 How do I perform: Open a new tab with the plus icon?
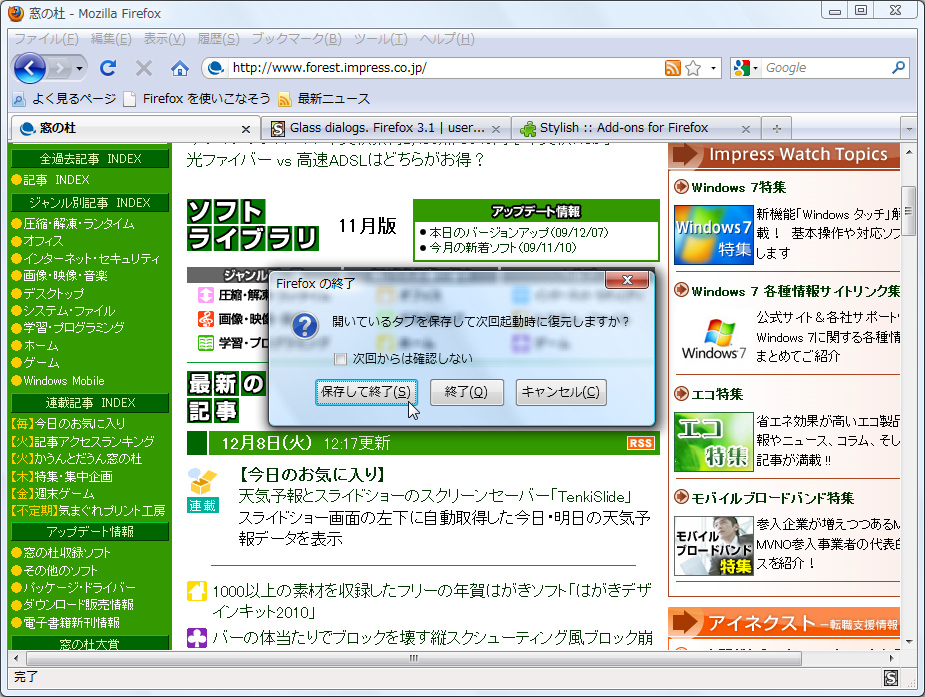pos(776,128)
